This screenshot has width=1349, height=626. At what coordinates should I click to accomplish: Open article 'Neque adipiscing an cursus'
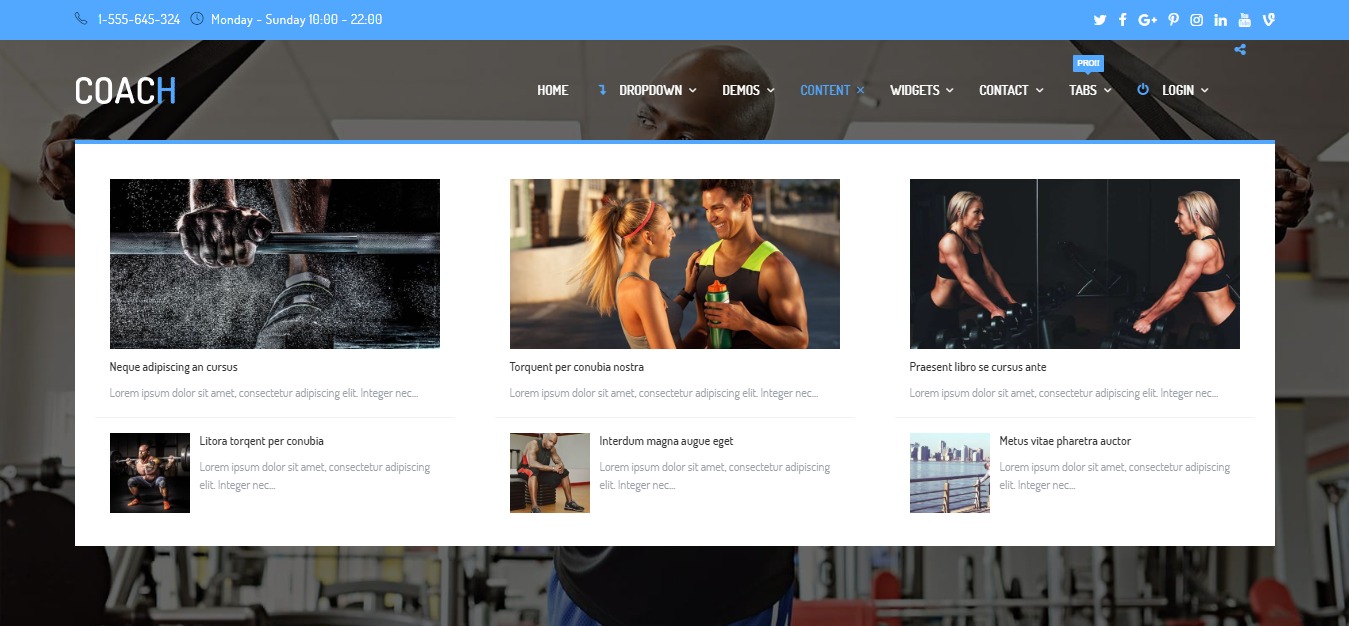[174, 367]
